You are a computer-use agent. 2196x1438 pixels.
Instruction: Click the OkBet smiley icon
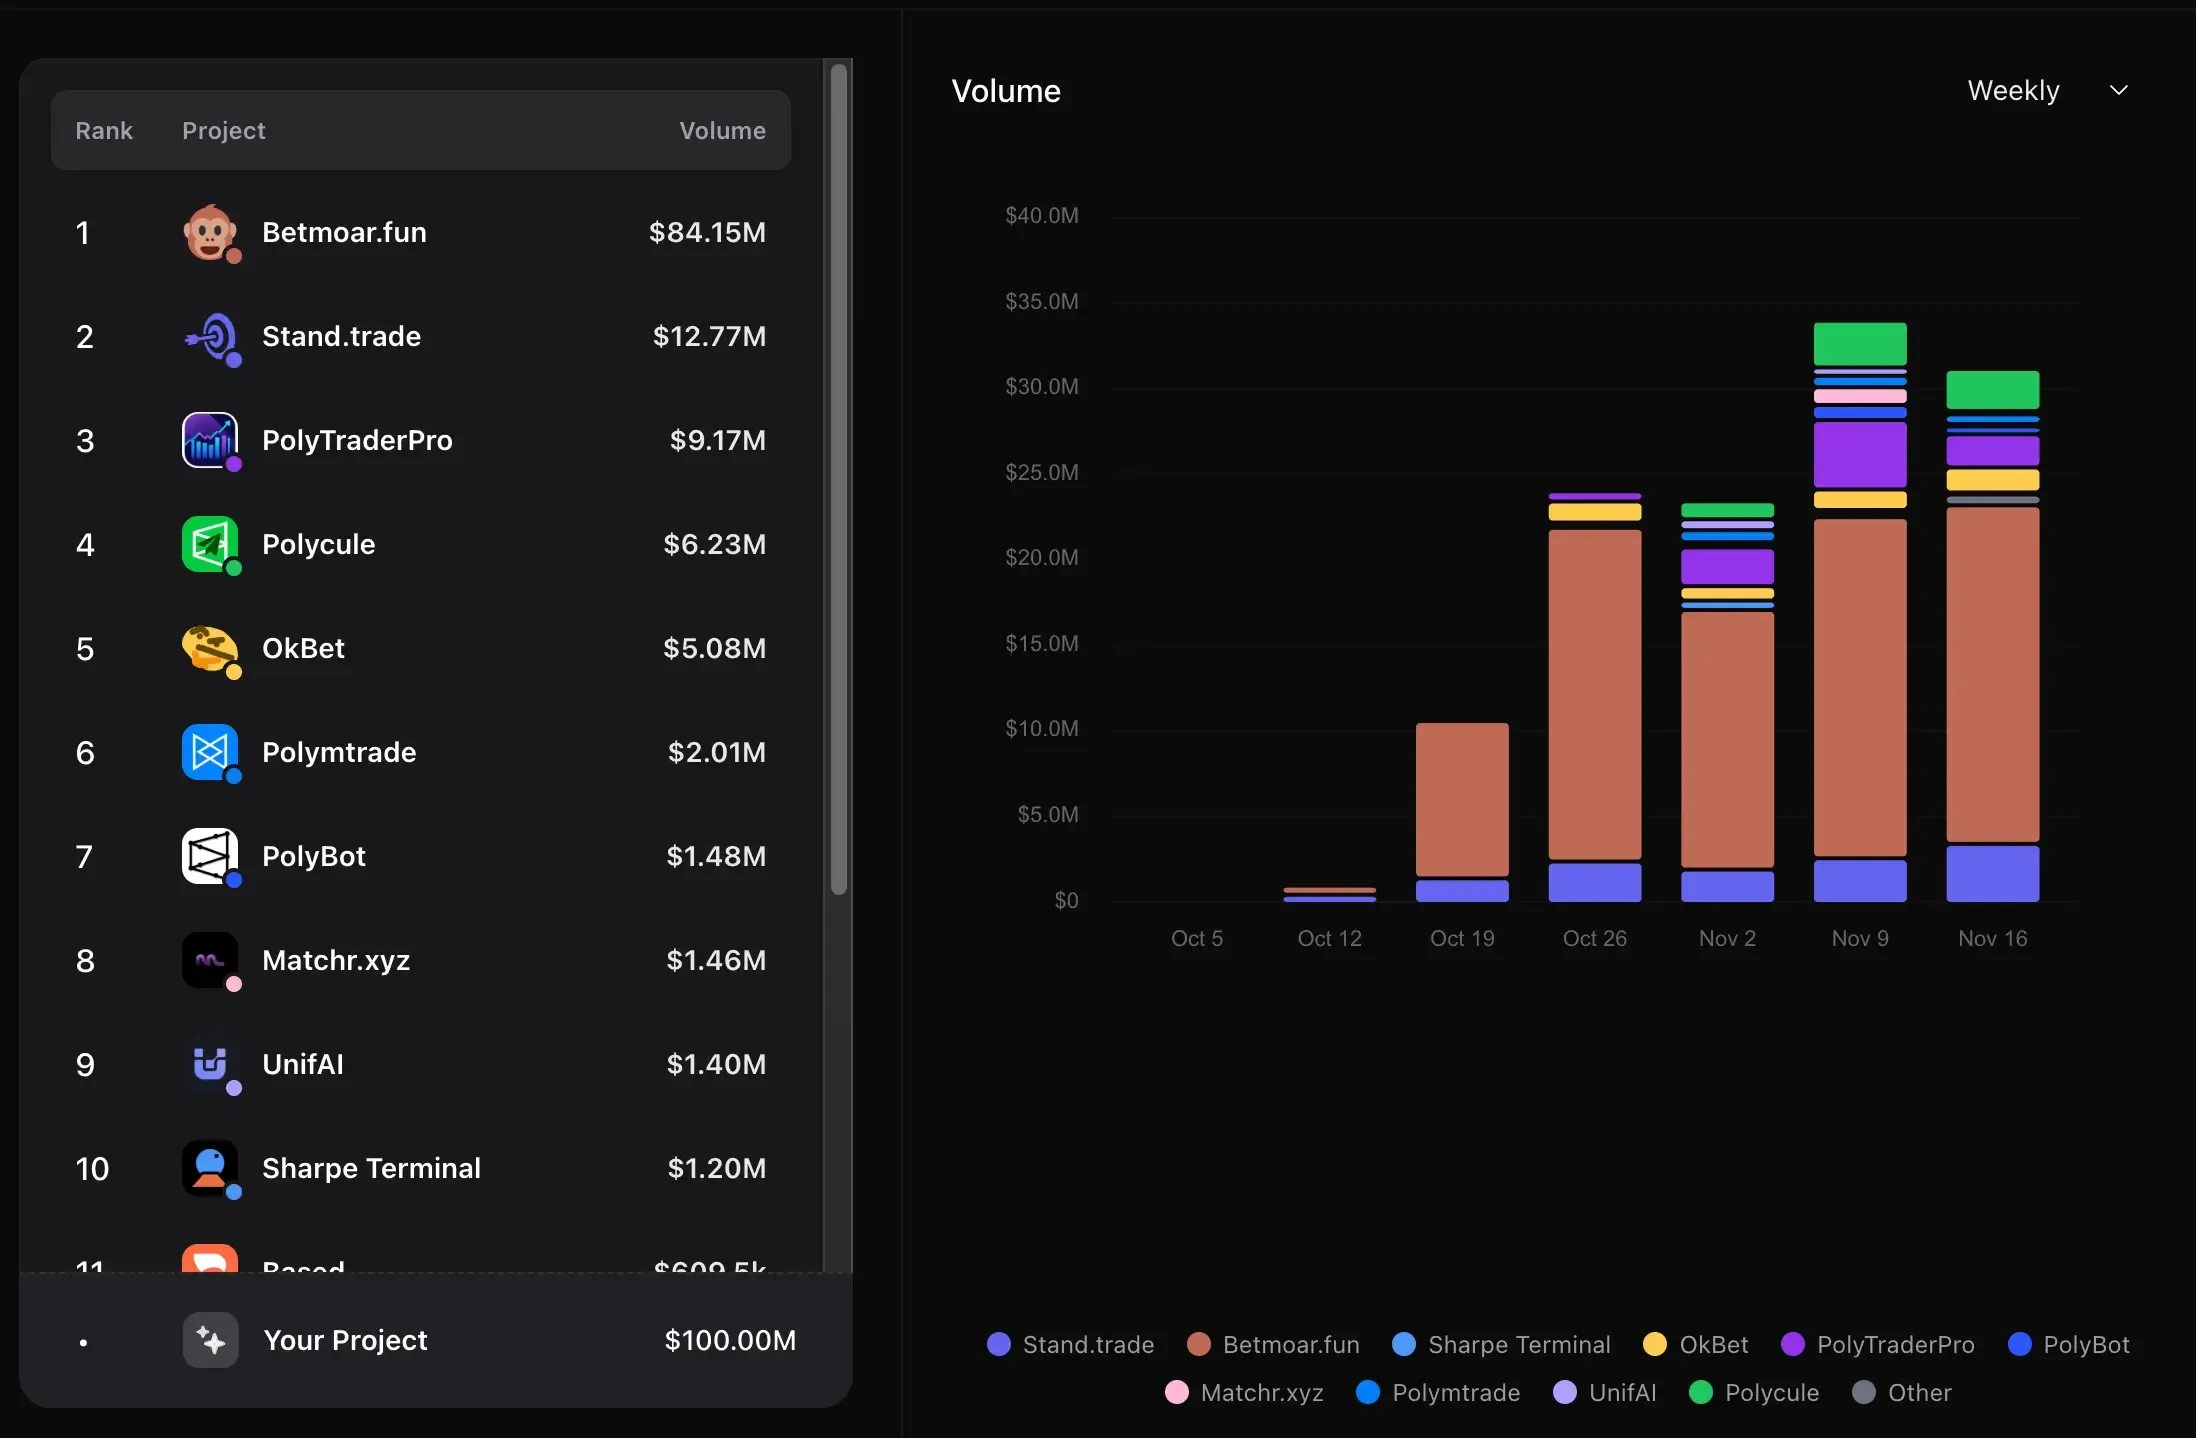tap(210, 648)
